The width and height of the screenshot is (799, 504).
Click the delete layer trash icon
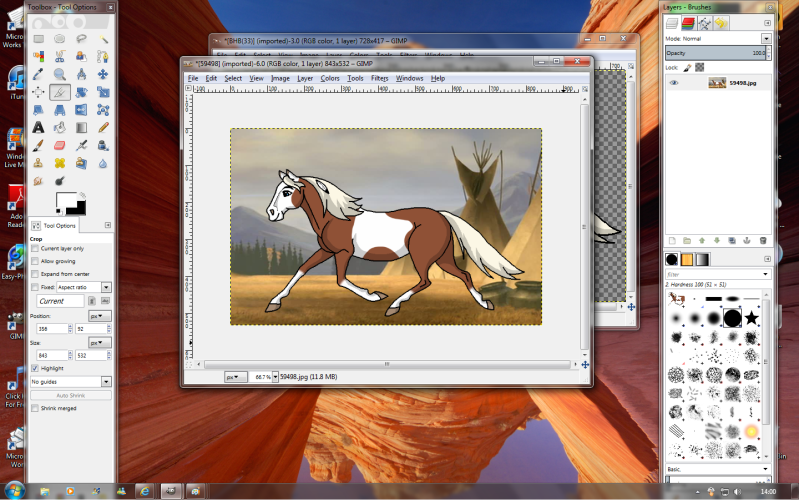pyautogui.click(x=762, y=241)
